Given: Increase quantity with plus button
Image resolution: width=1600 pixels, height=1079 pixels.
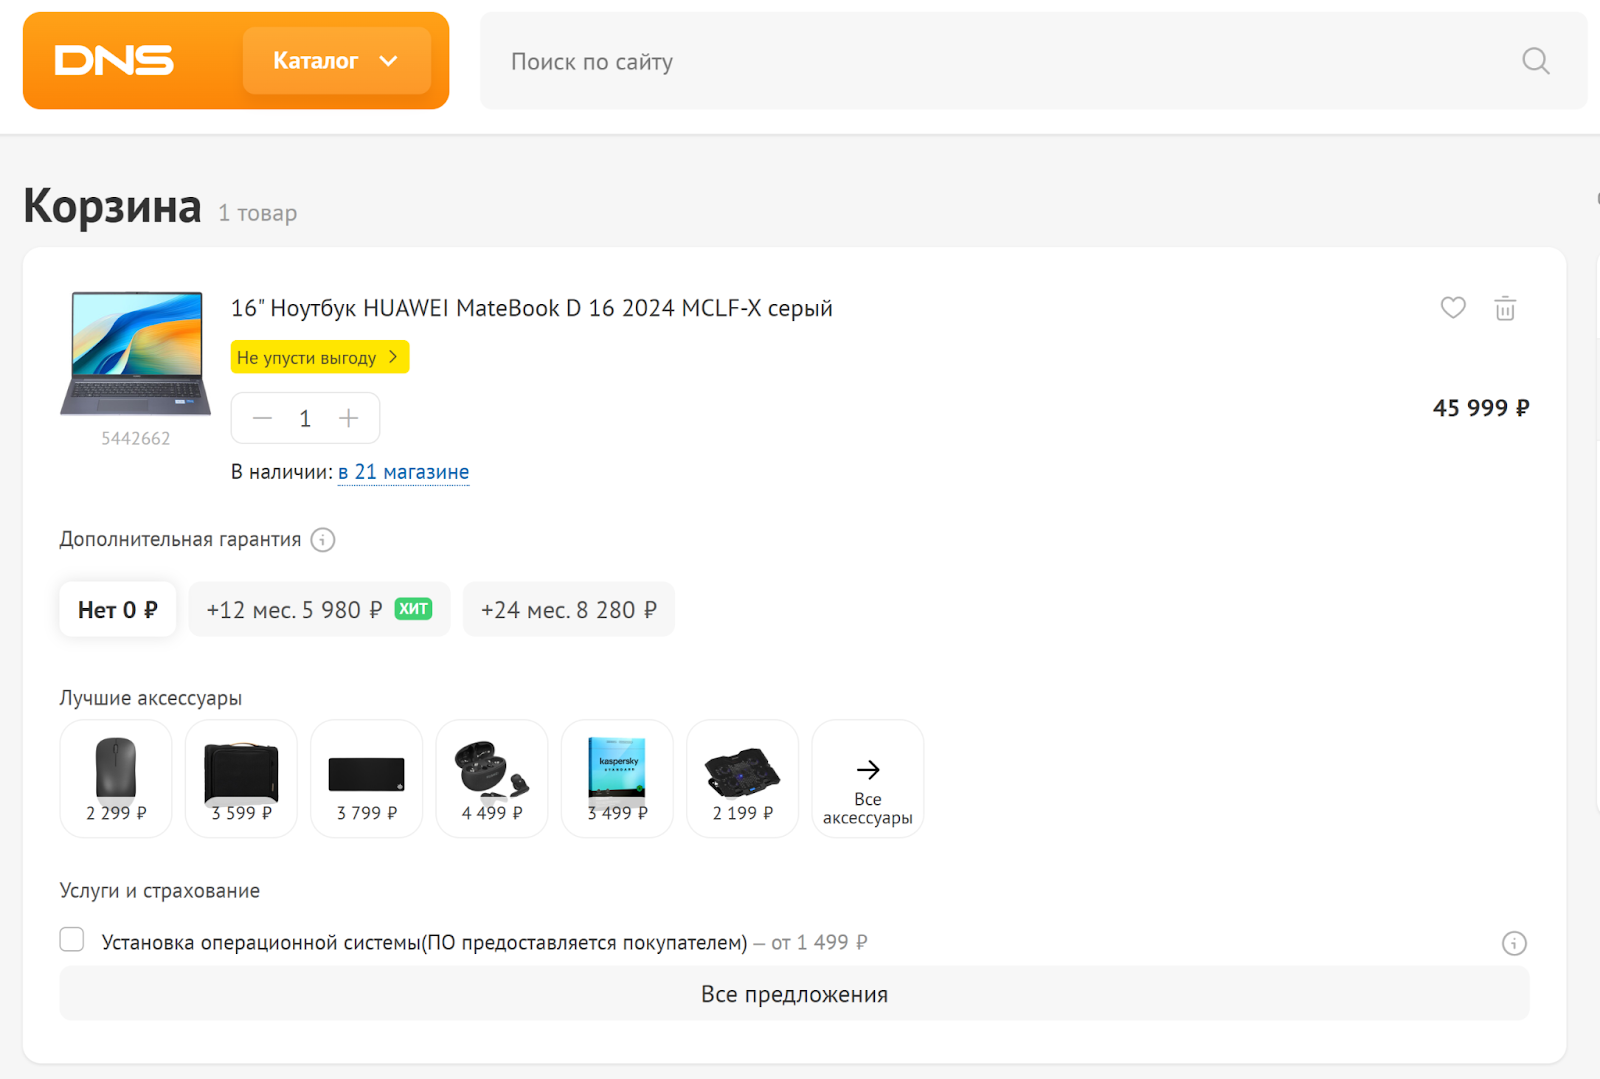Looking at the screenshot, I should [348, 418].
